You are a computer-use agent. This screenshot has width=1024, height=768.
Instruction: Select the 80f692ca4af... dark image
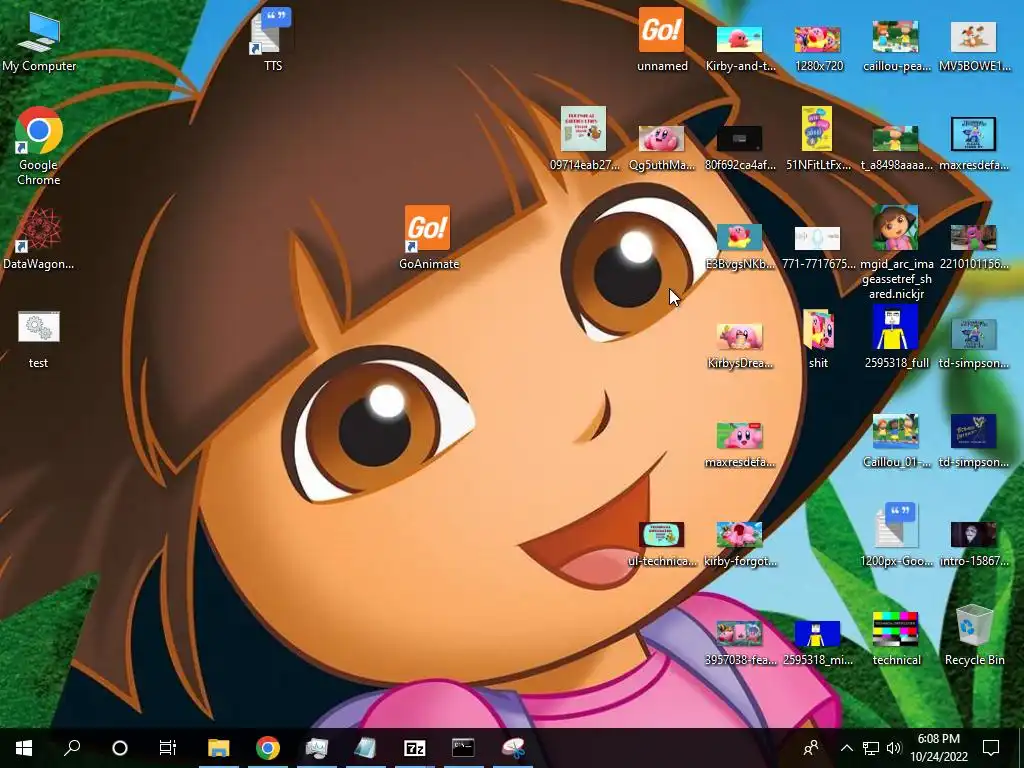coord(740,148)
